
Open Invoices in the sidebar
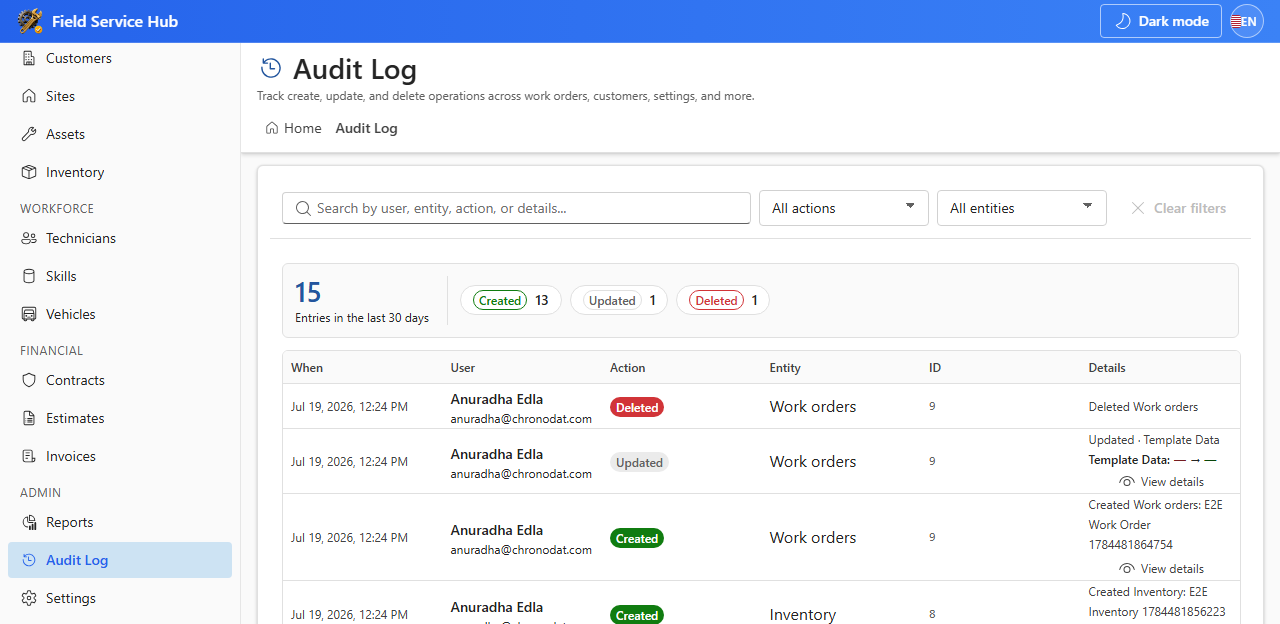click(x=120, y=456)
